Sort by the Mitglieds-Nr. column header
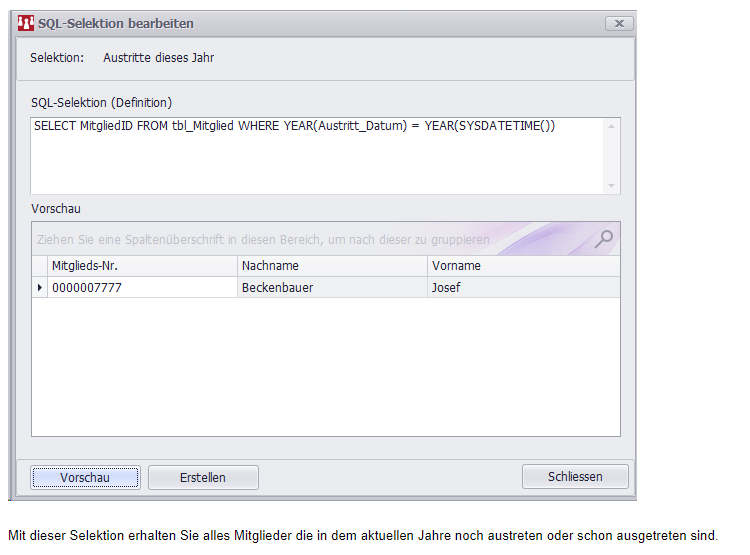This screenshot has height=555, width=750. point(142,266)
